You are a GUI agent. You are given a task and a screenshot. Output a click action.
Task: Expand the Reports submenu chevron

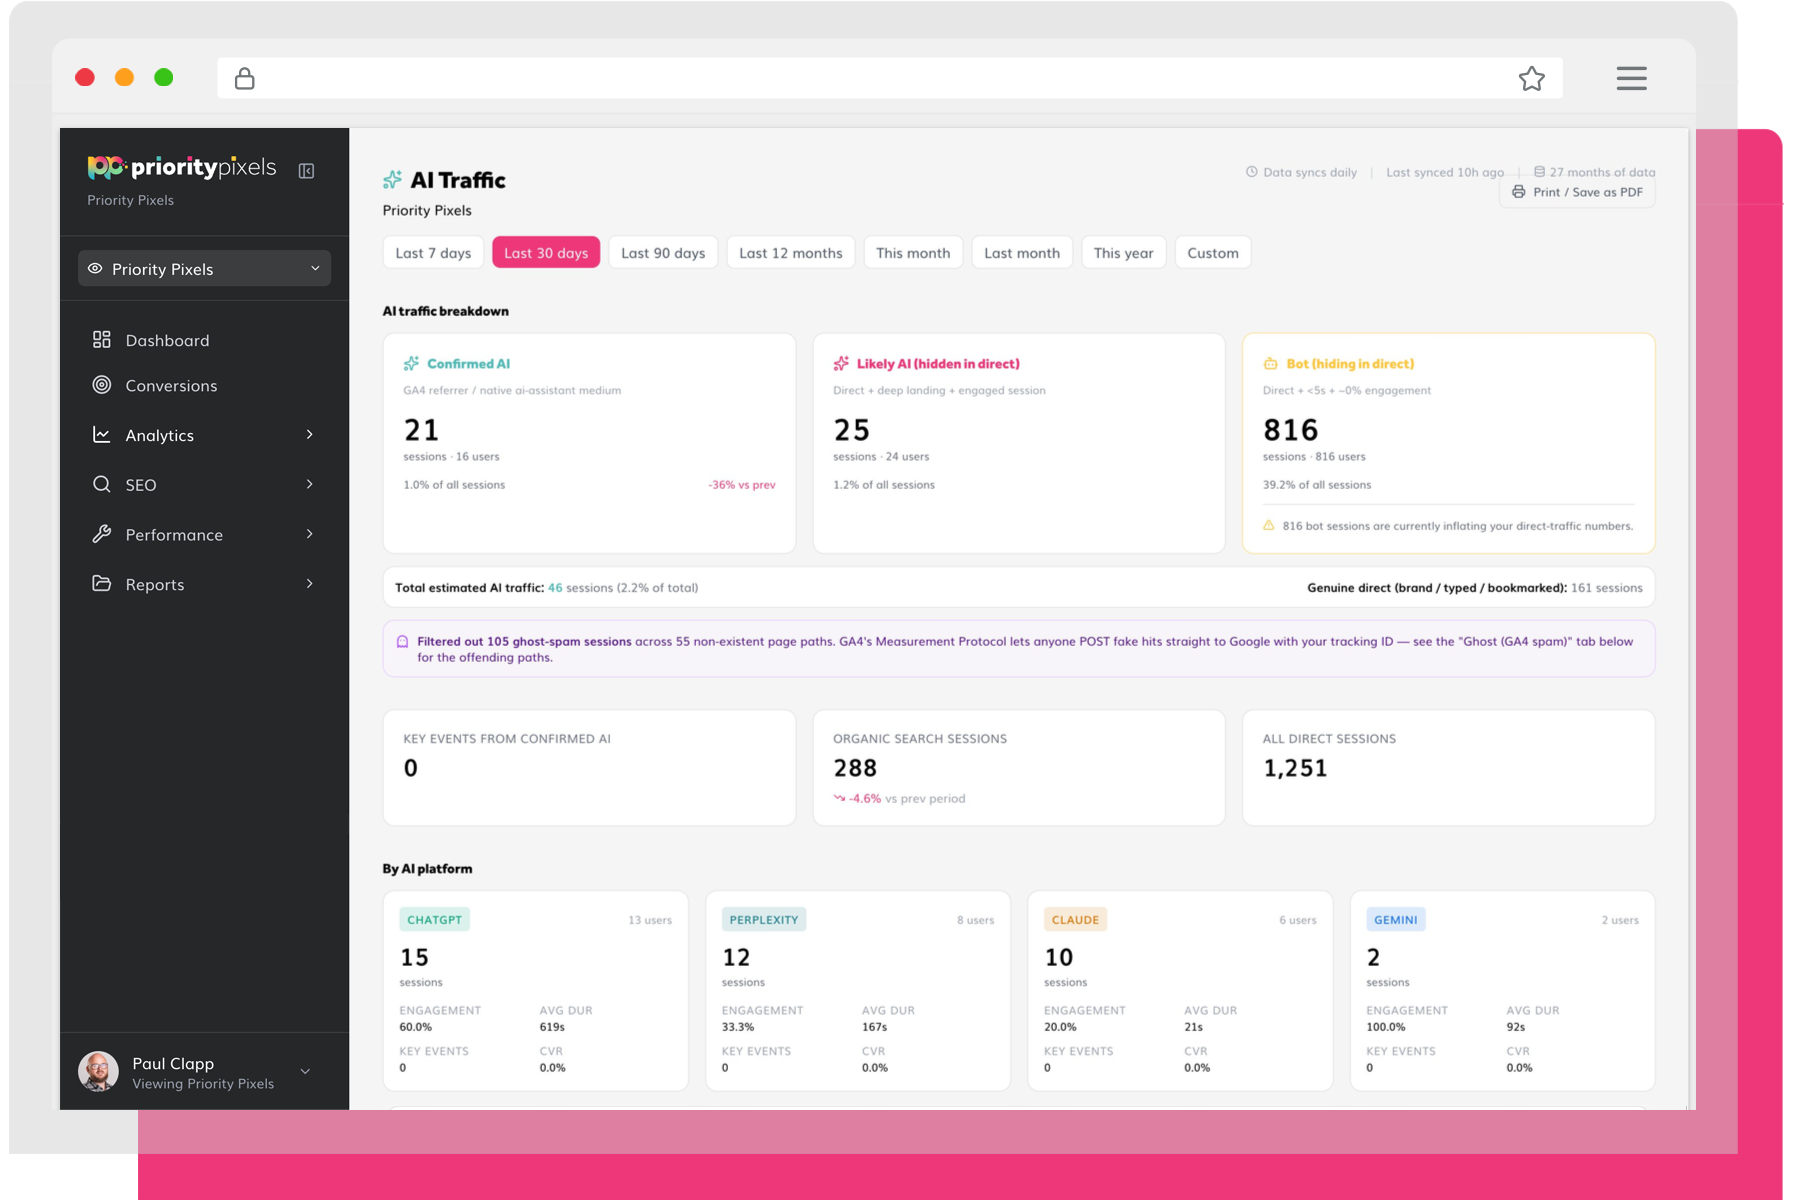tap(310, 583)
